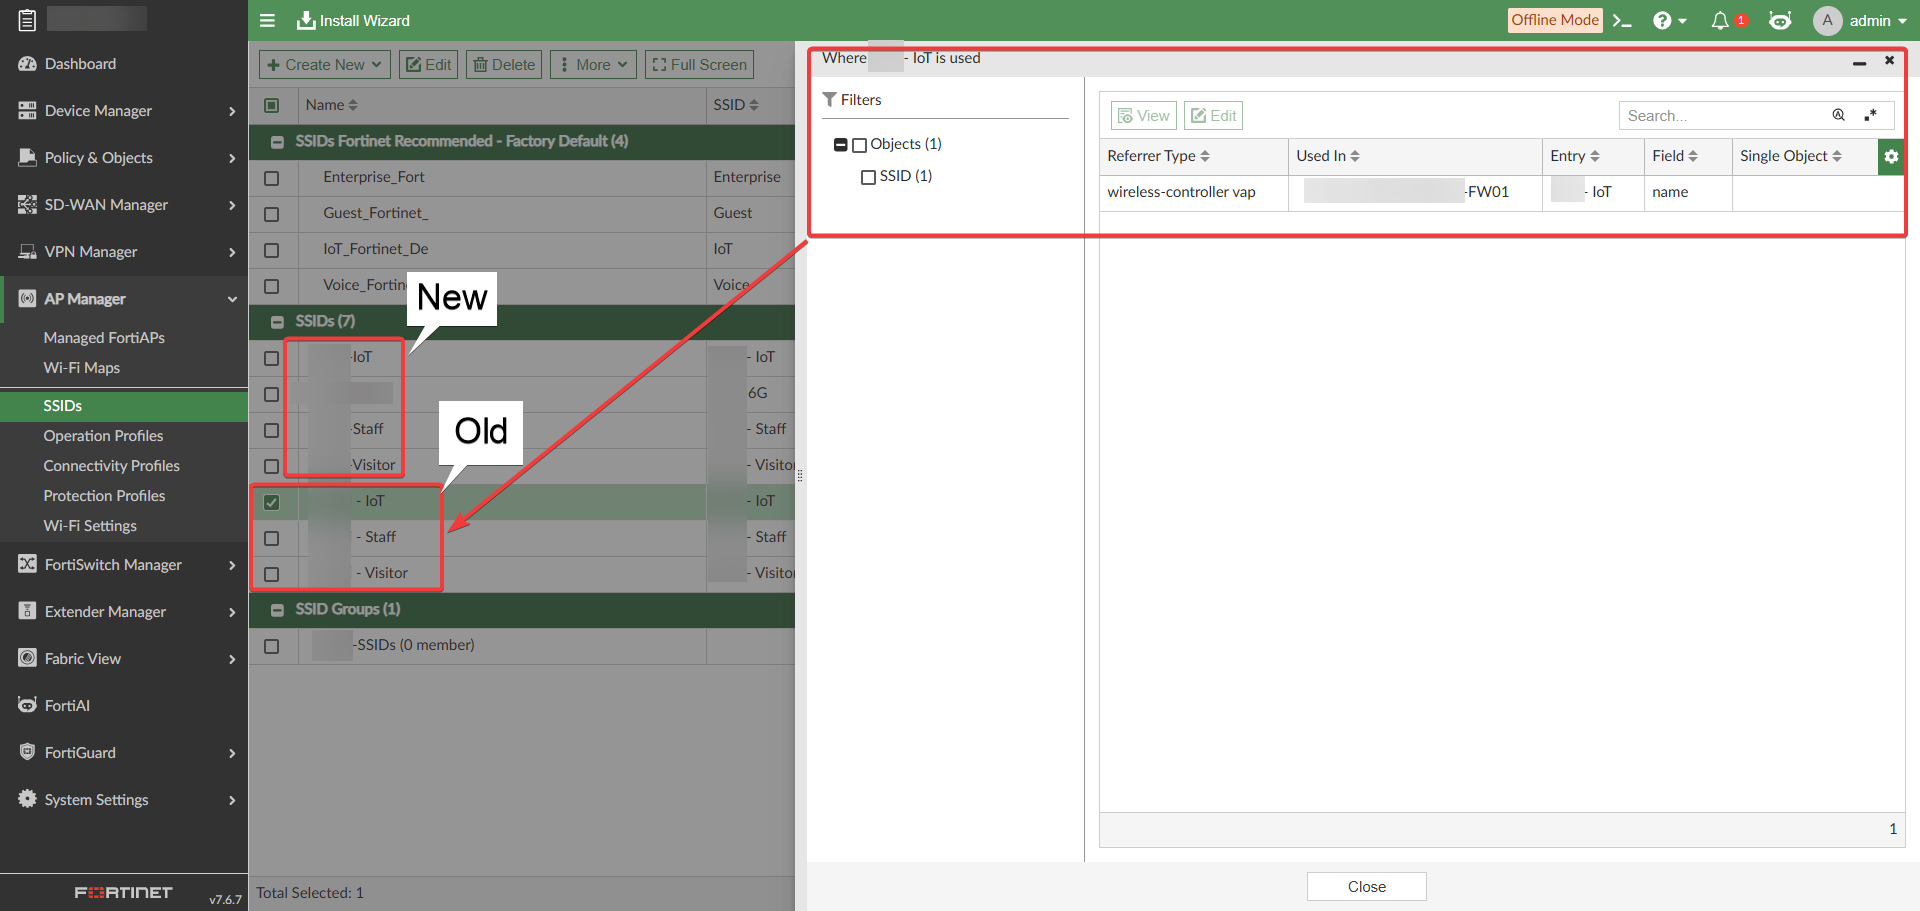The image size is (1920, 911).
Task: Open the FortiAI assistant icon in header
Action: tap(1780, 20)
